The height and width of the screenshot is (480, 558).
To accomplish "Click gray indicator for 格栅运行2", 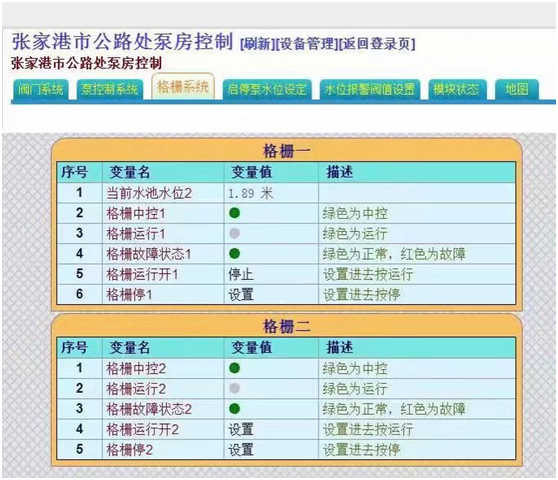I will 235,388.
